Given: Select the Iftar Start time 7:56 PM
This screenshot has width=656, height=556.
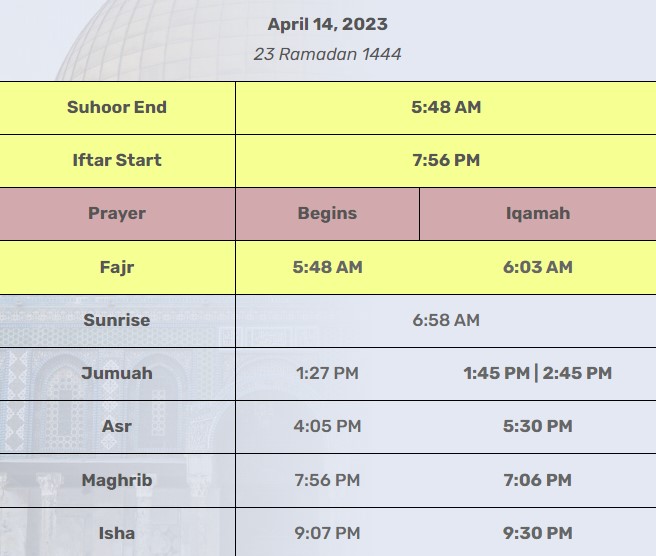Looking at the screenshot, I should click(446, 160).
